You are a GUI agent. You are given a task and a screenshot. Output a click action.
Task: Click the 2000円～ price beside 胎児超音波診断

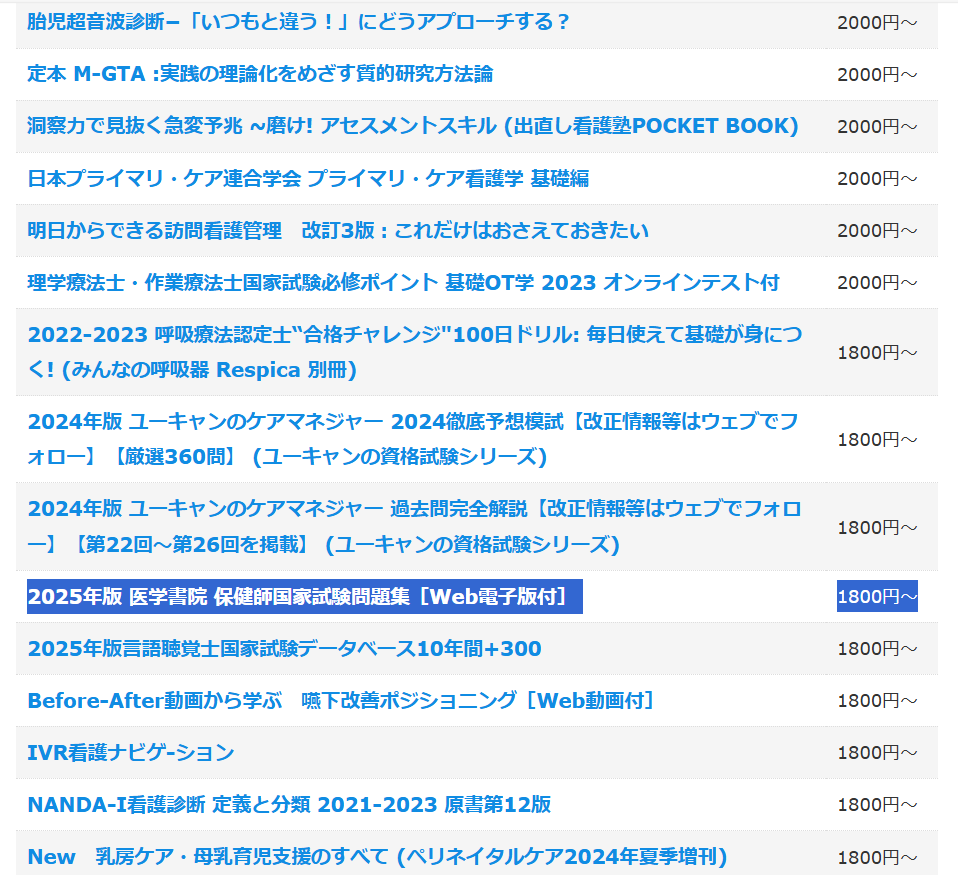coord(877,22)
